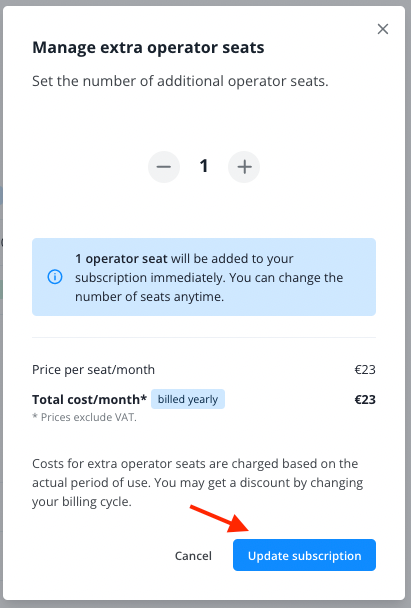The height and width of the screenshot is (608, 411).
Task: Click the billed yearly badge
Action: pos(188,399)
